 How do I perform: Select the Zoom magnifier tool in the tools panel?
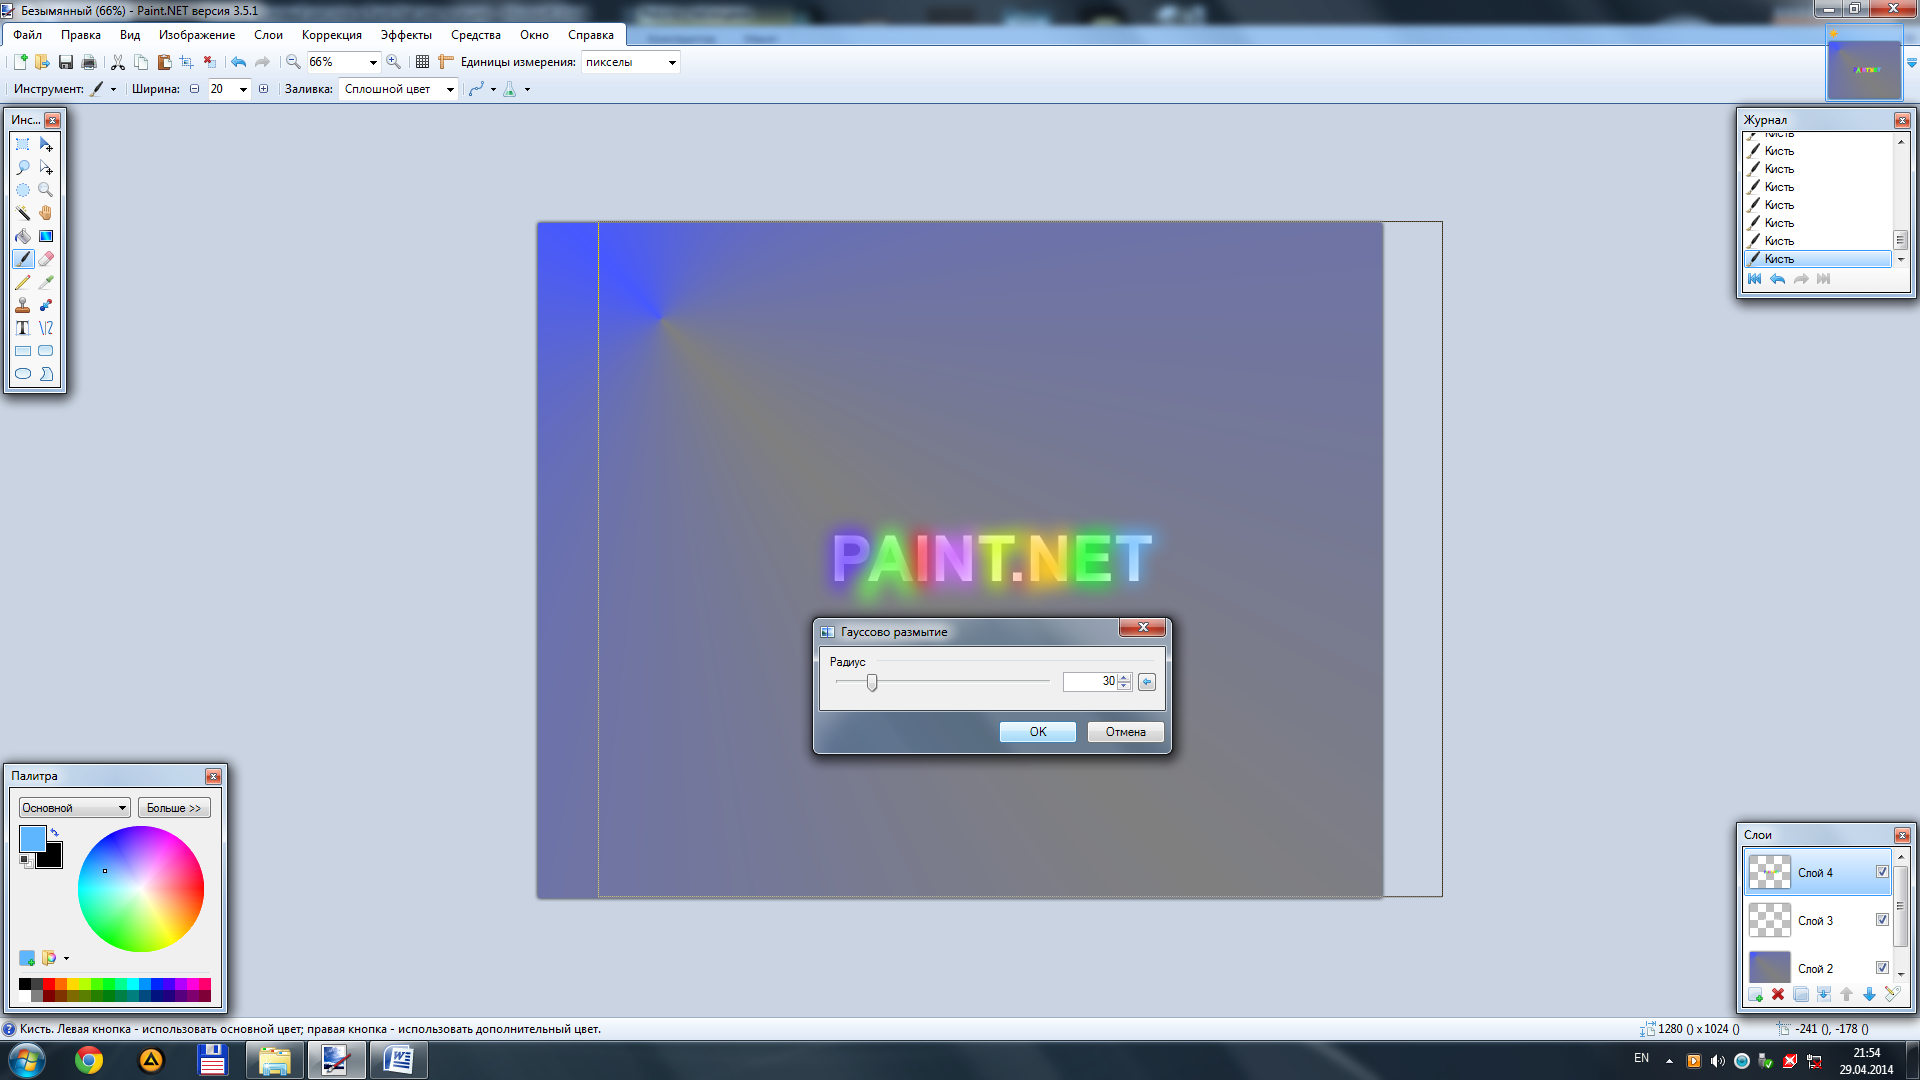tap(46, 190)
